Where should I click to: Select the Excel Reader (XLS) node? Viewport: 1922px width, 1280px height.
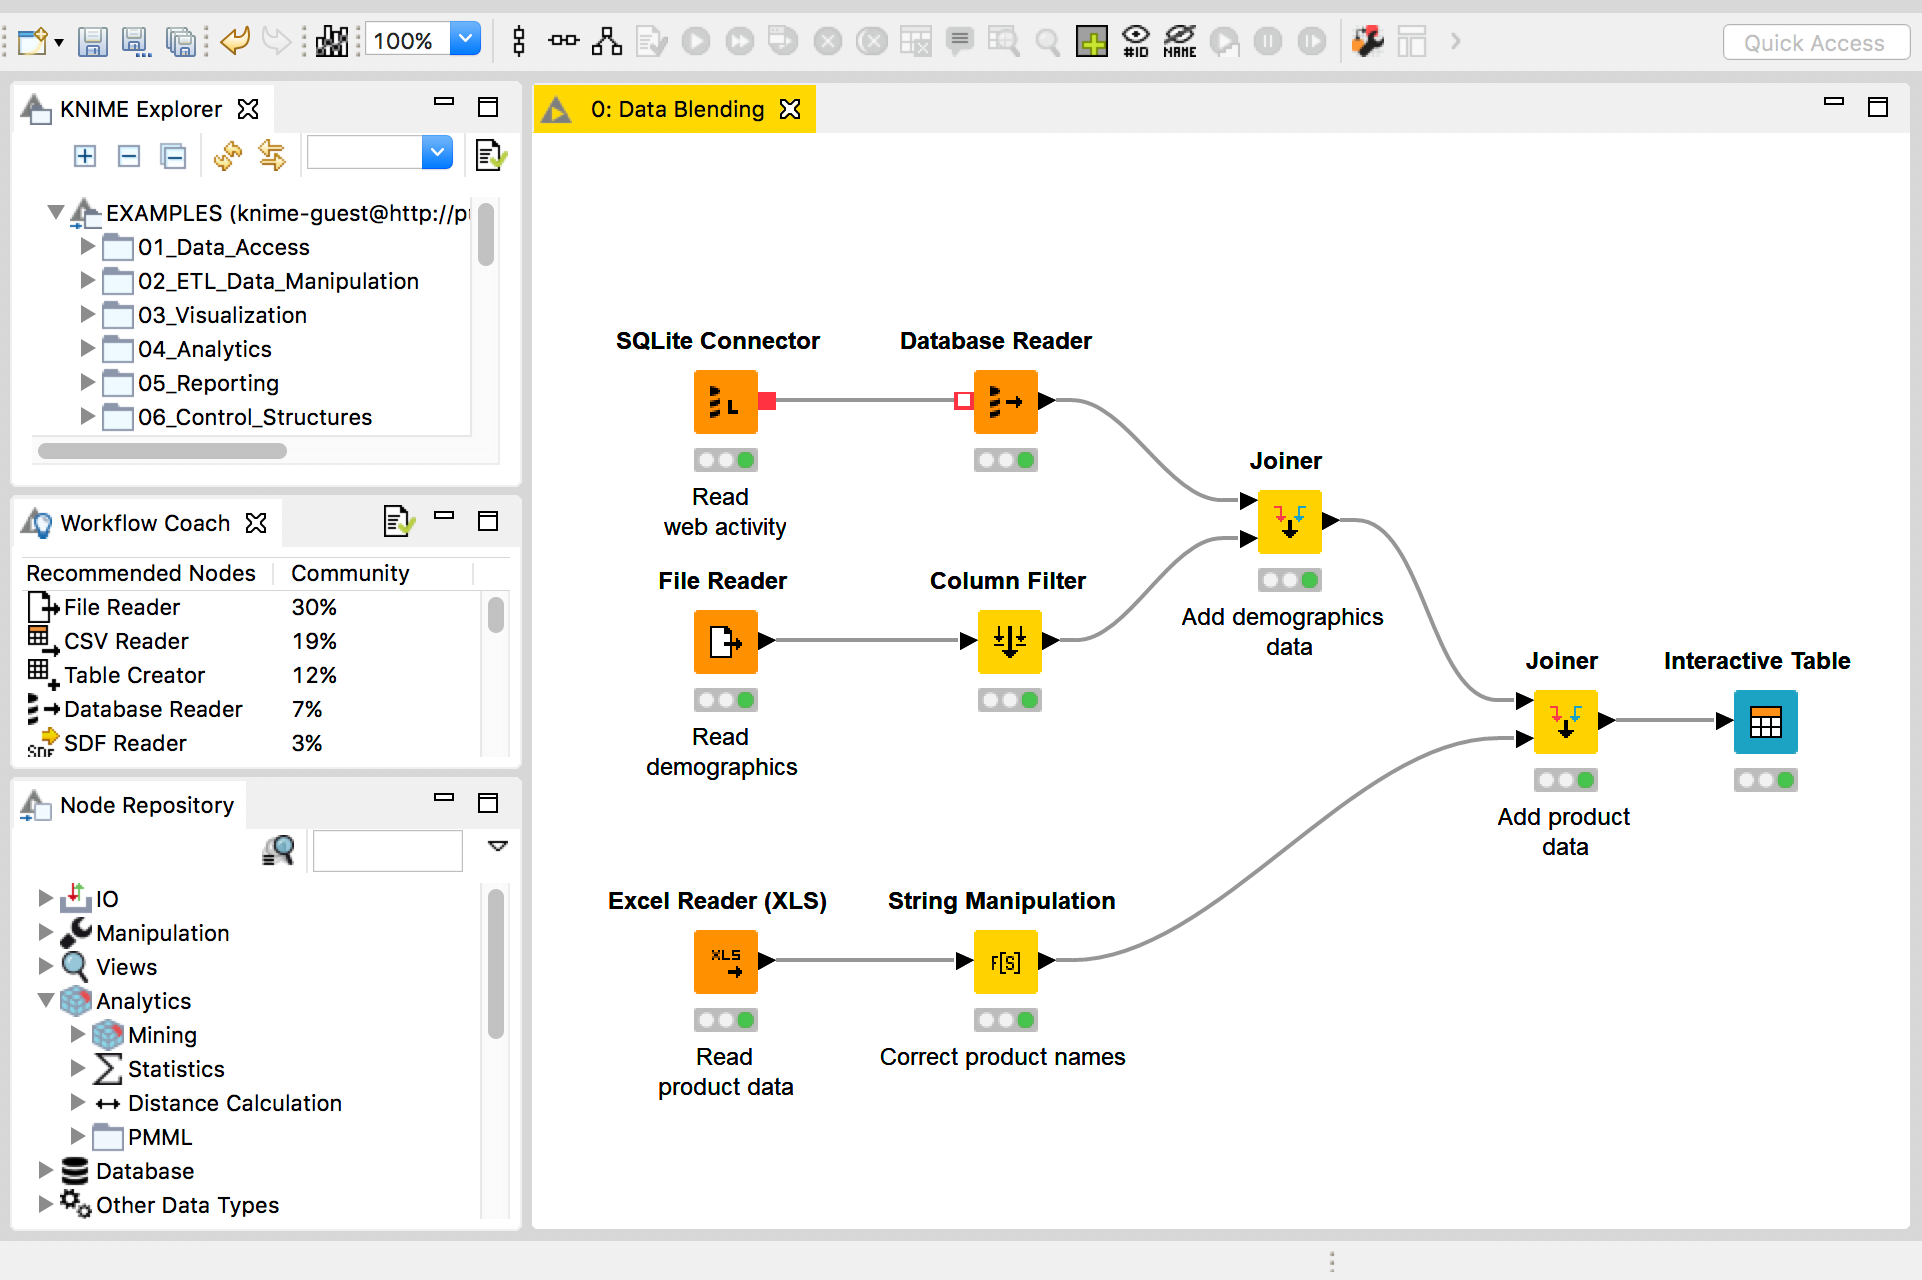point(725,961)
